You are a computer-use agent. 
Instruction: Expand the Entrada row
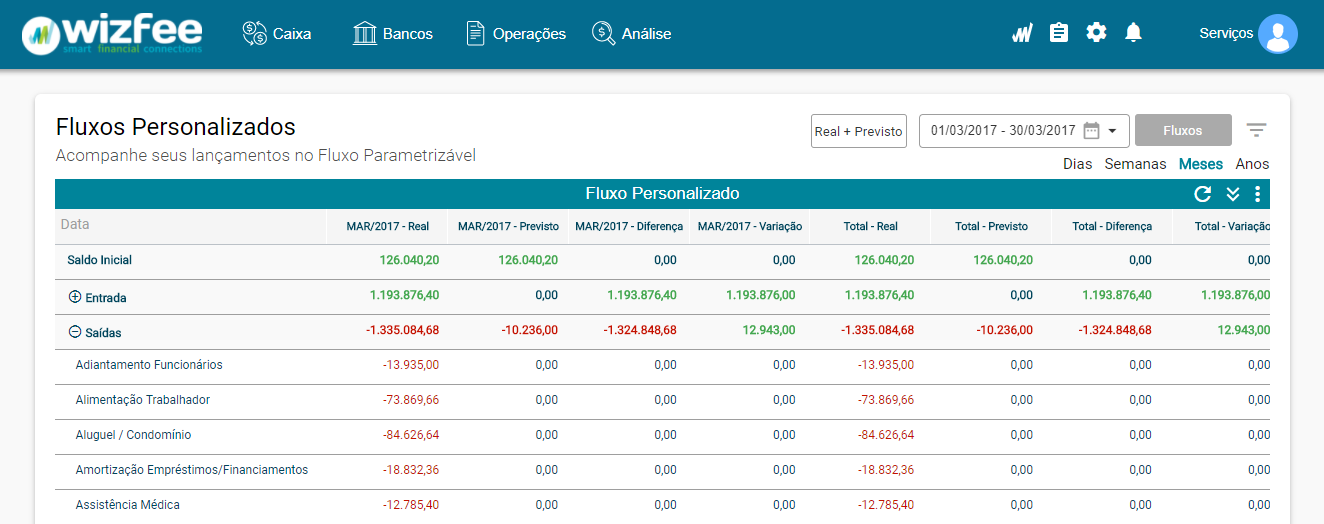pos(74,297)
